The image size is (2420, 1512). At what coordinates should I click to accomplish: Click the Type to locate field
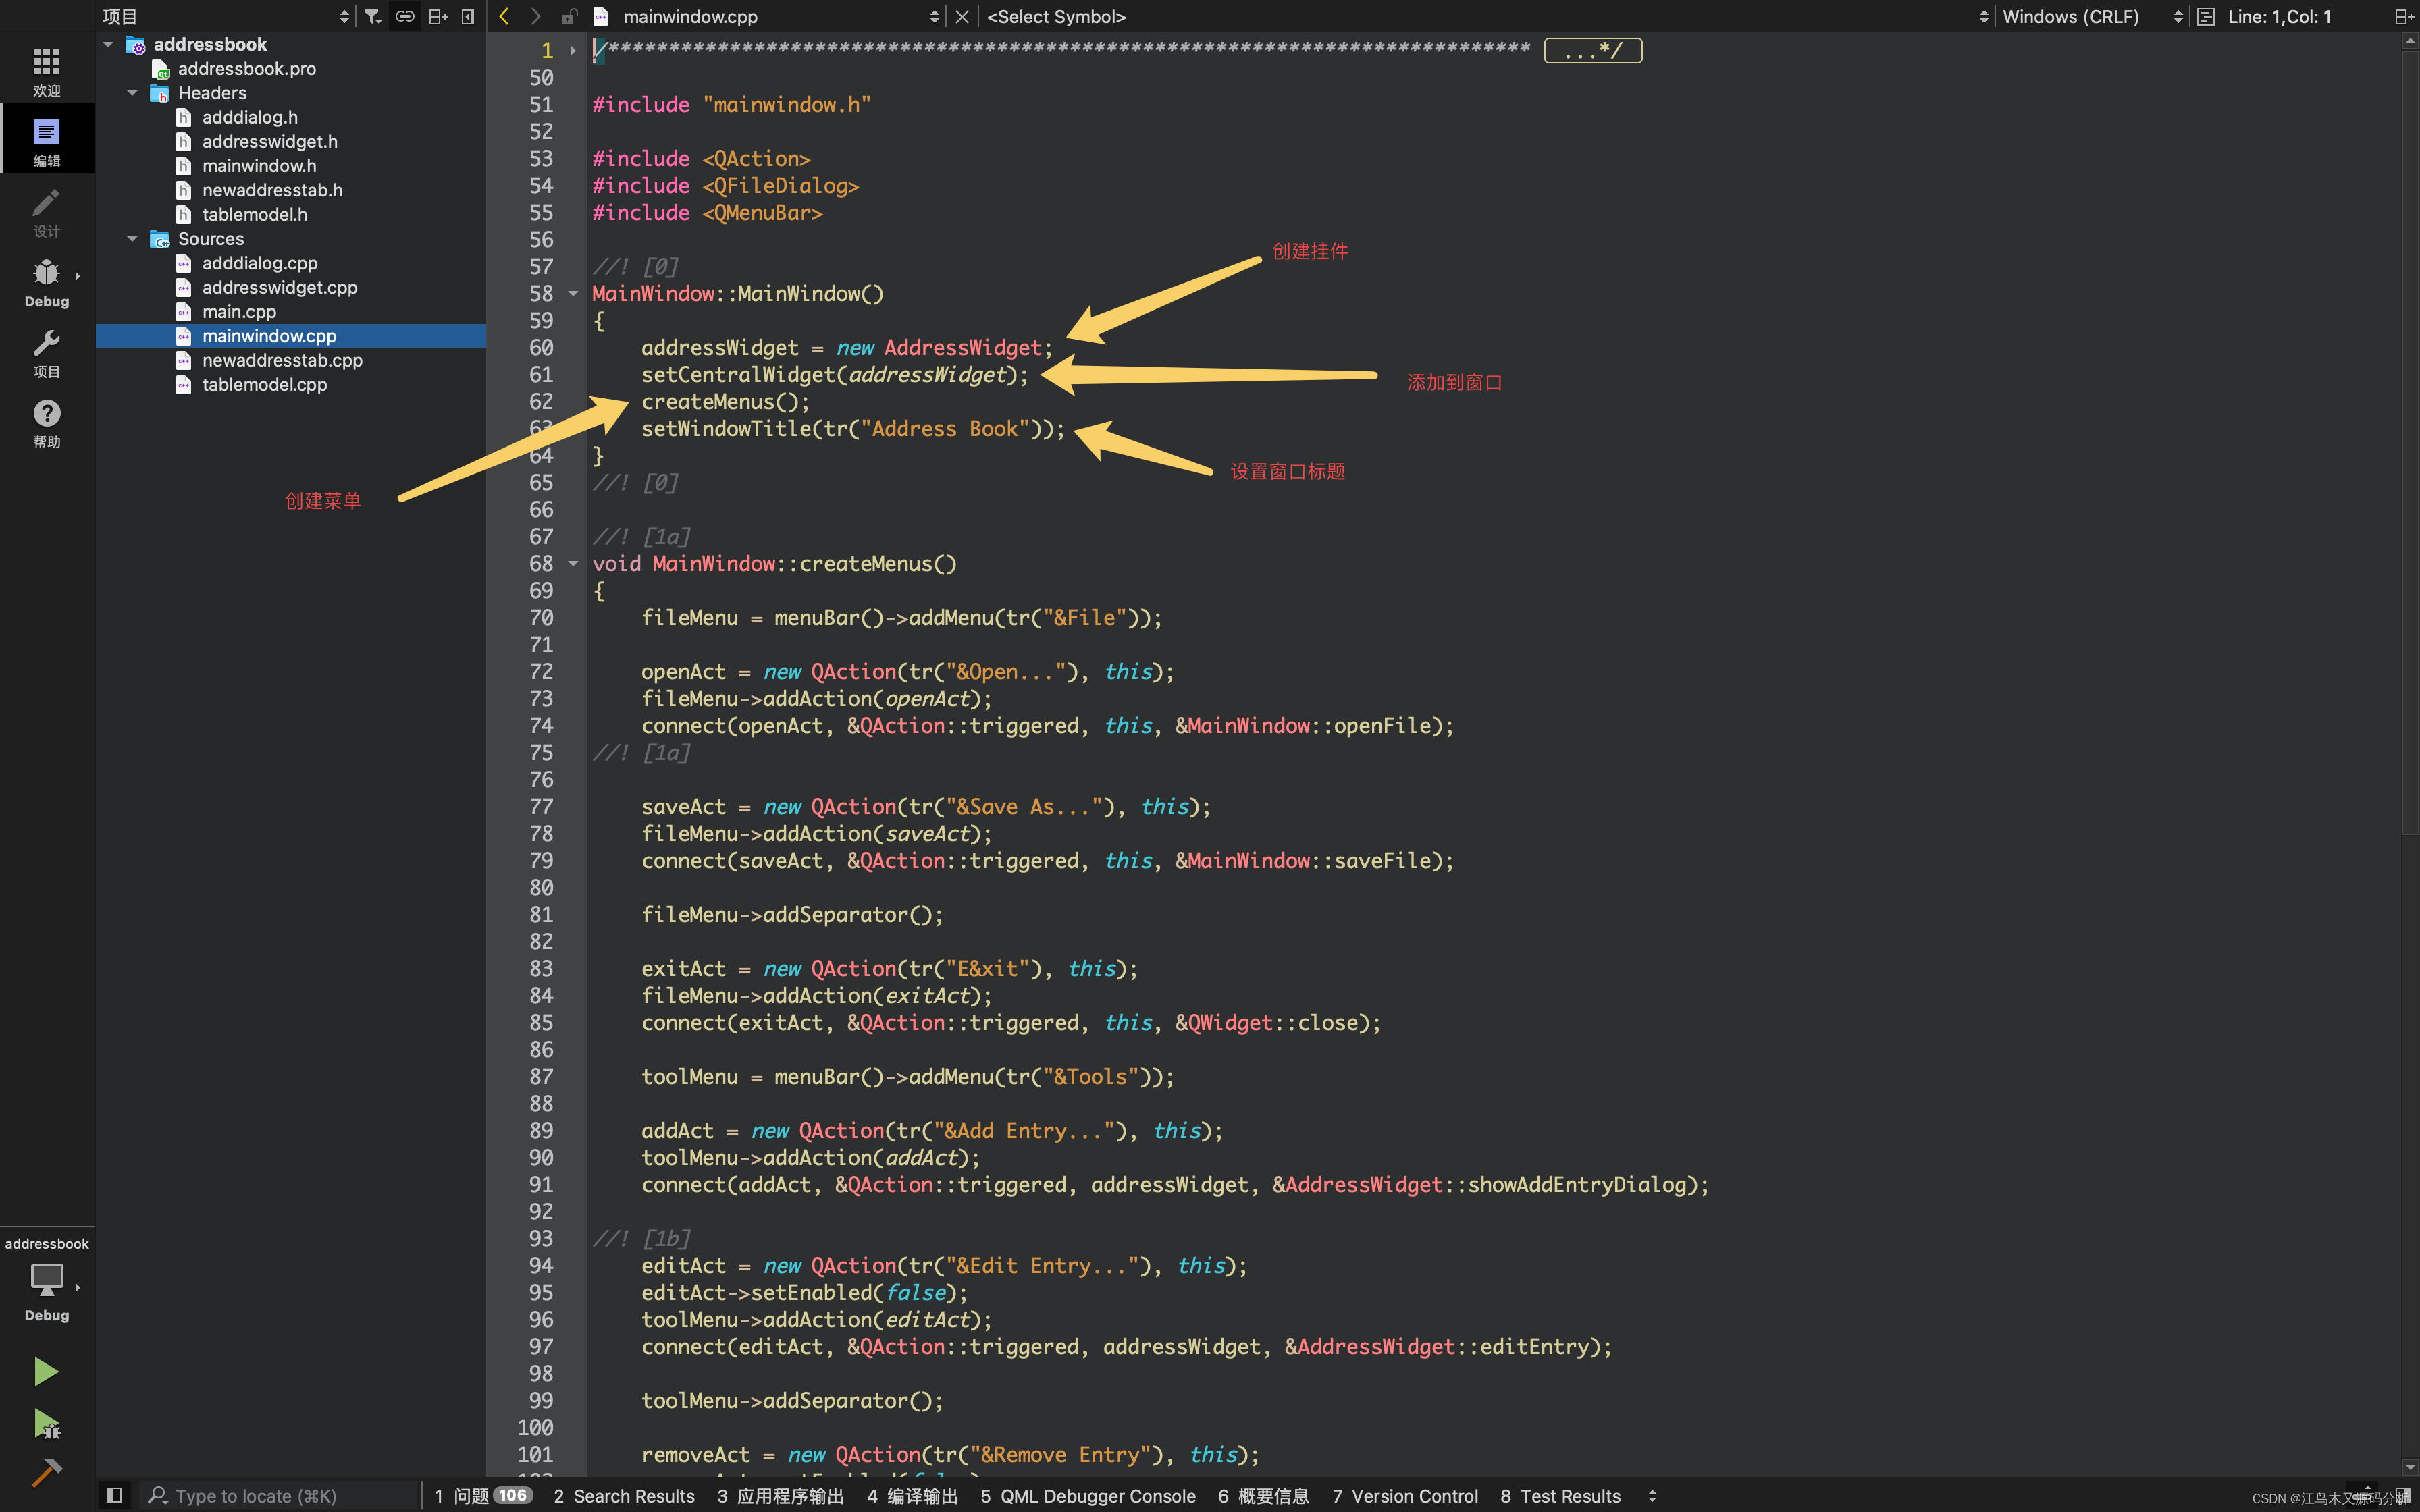(280, 1496)
